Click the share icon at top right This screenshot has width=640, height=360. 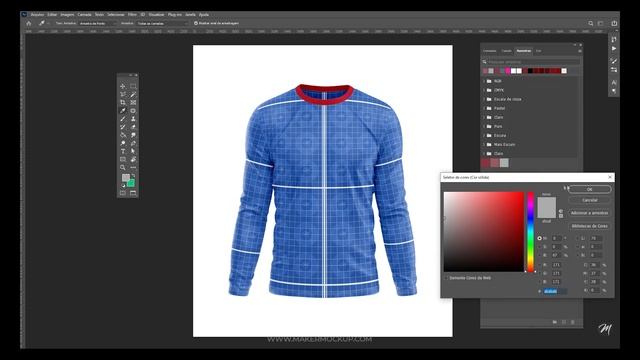614,23
